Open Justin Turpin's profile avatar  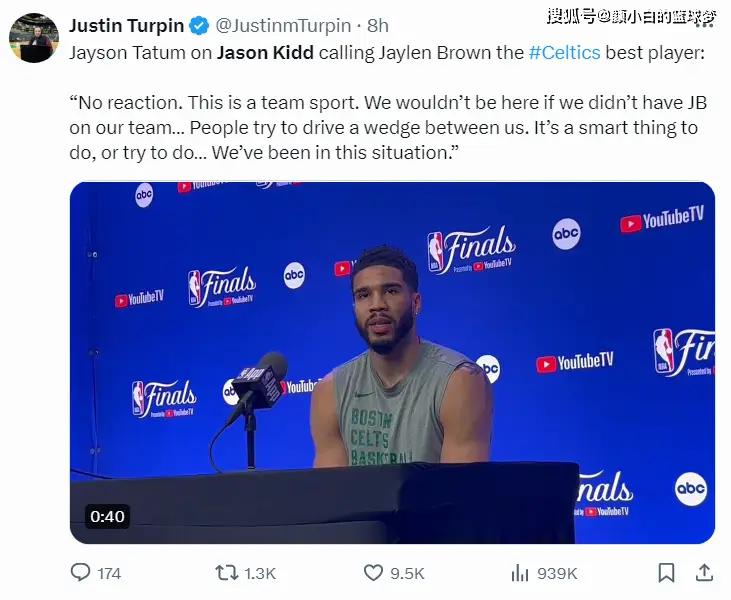(34, 38)
